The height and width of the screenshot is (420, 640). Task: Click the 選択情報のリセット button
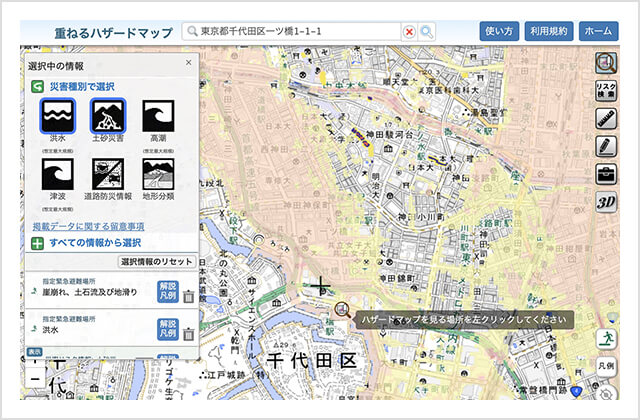(x=157, y=262)
